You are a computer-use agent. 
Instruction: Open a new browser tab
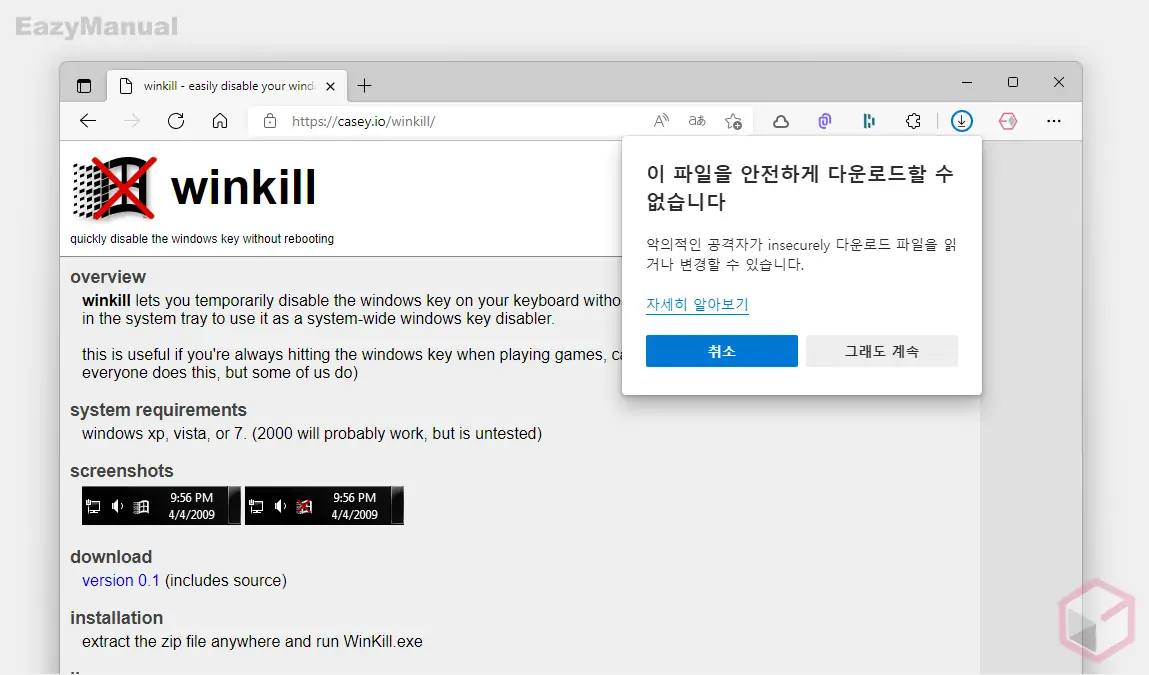(x=364, y=85)
